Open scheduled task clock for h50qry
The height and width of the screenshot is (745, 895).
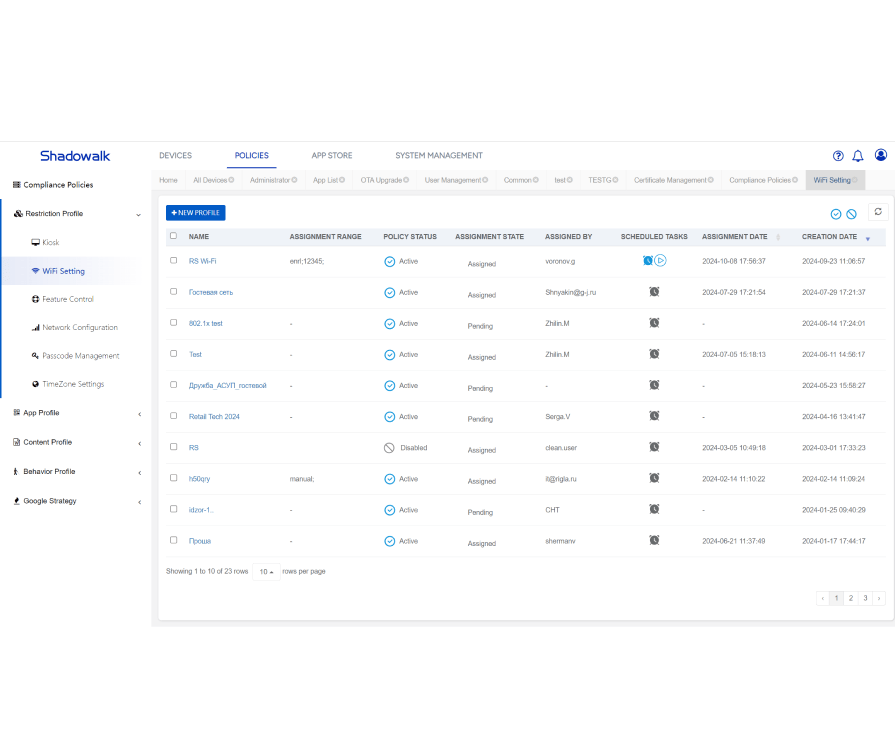(x=654, y=478)
